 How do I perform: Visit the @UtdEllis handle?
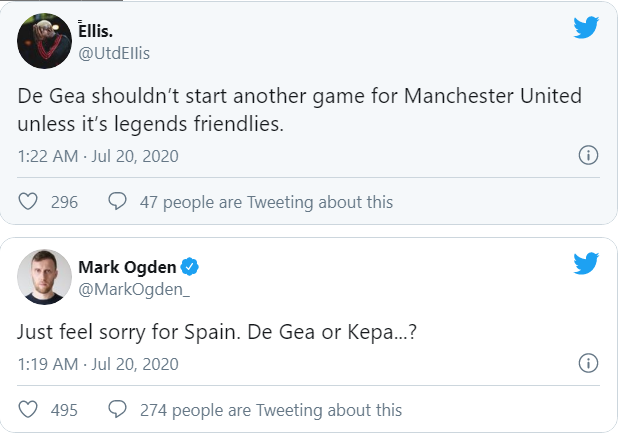point(113,52)
